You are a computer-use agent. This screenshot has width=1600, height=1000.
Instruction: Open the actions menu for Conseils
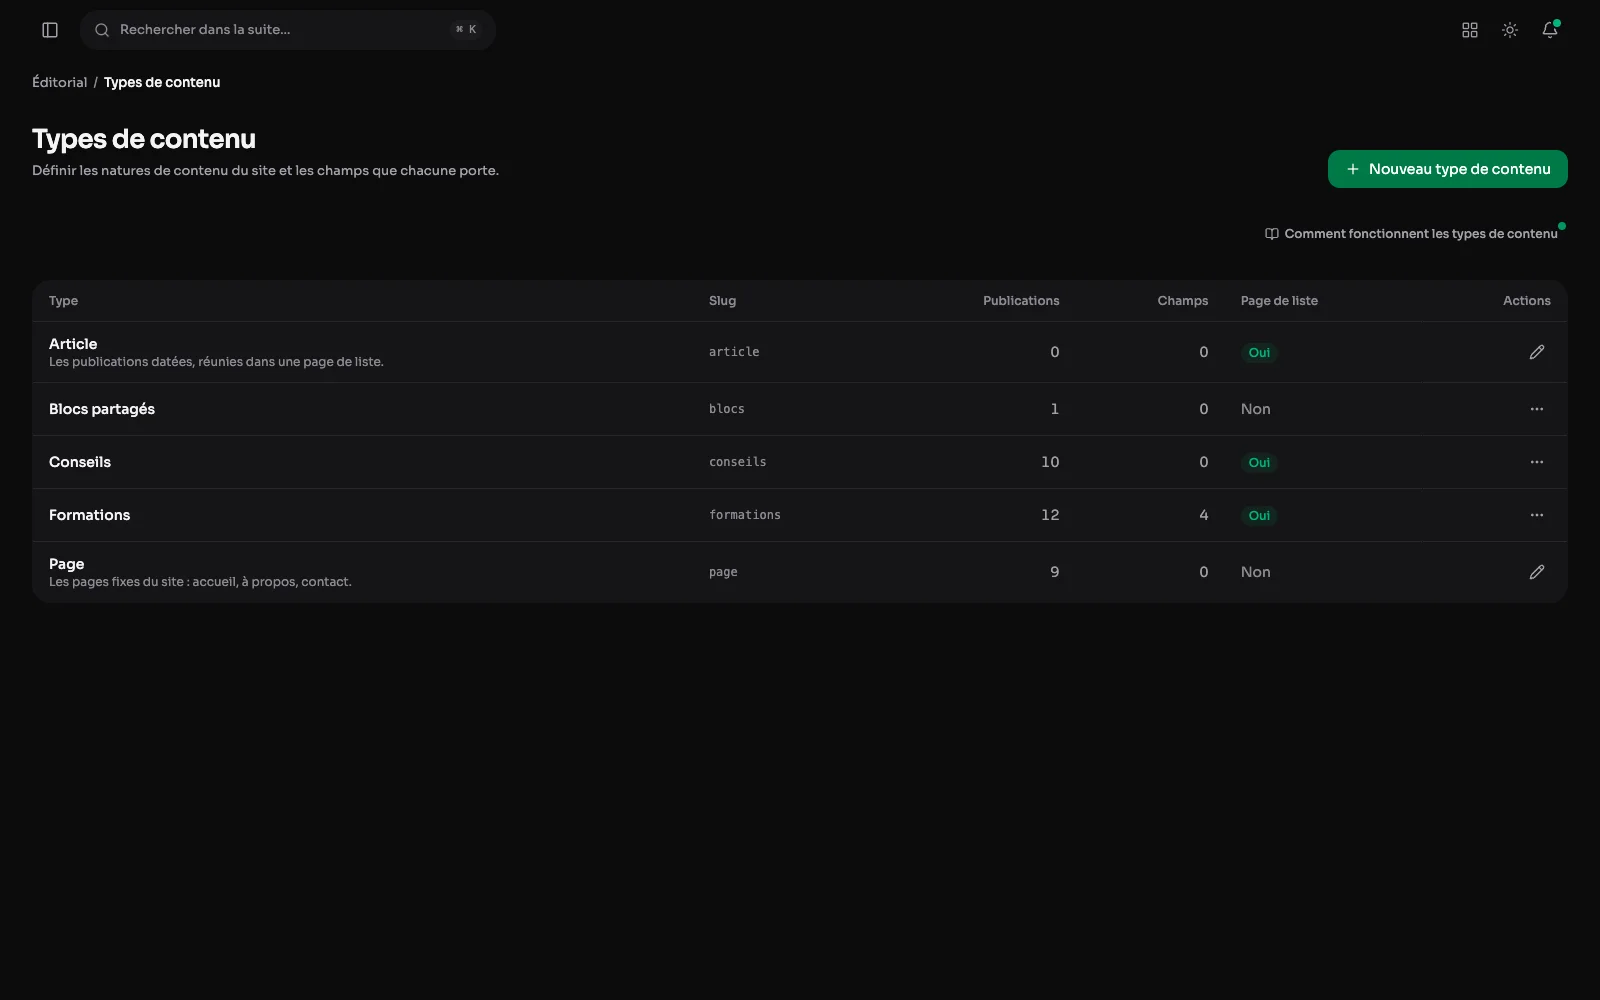point(1537,462)
